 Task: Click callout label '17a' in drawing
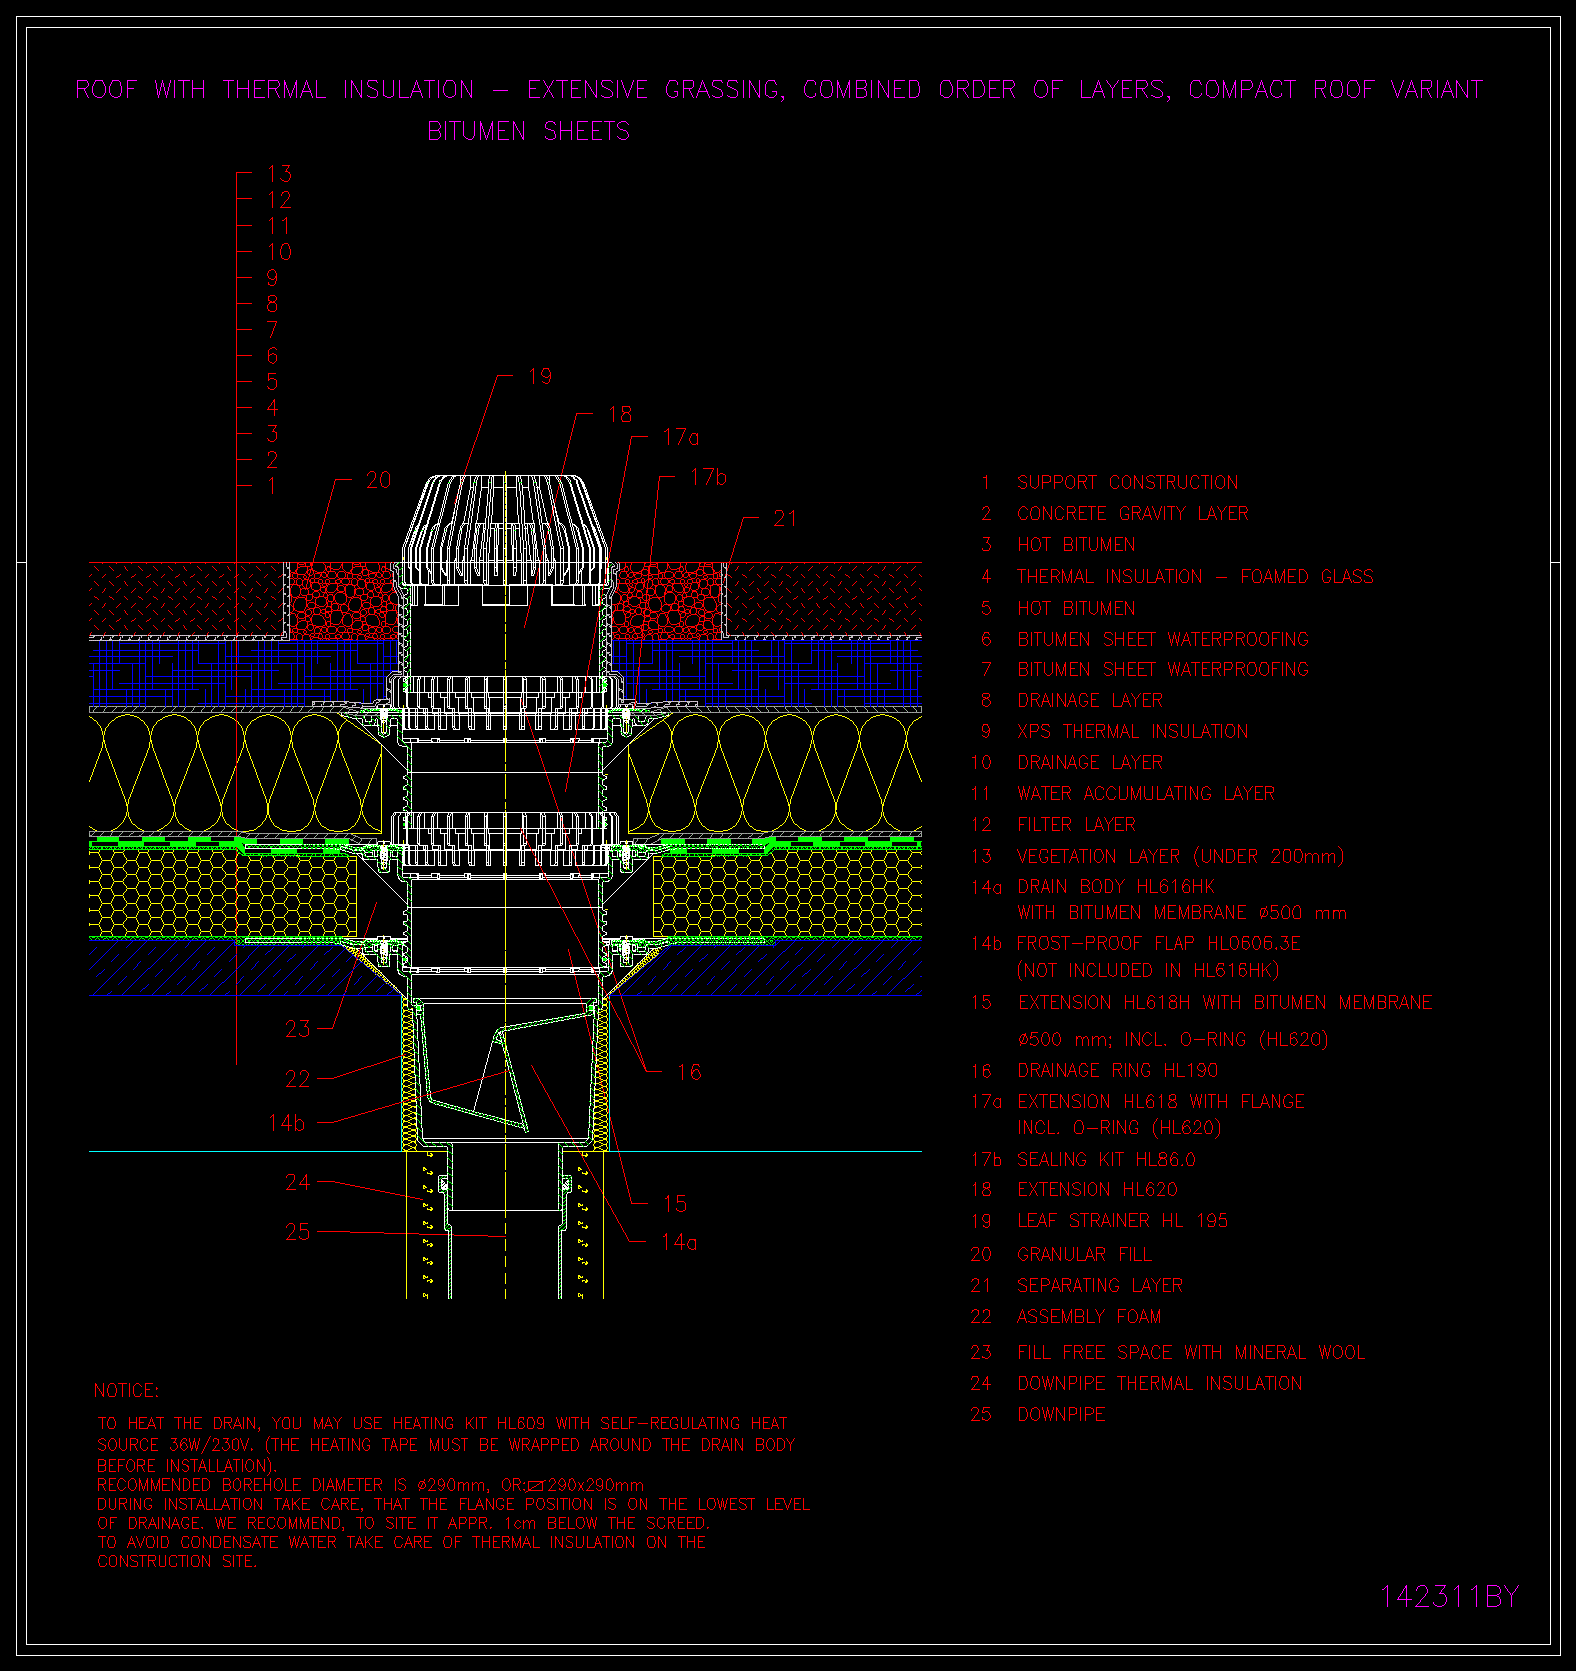[681, 438]
